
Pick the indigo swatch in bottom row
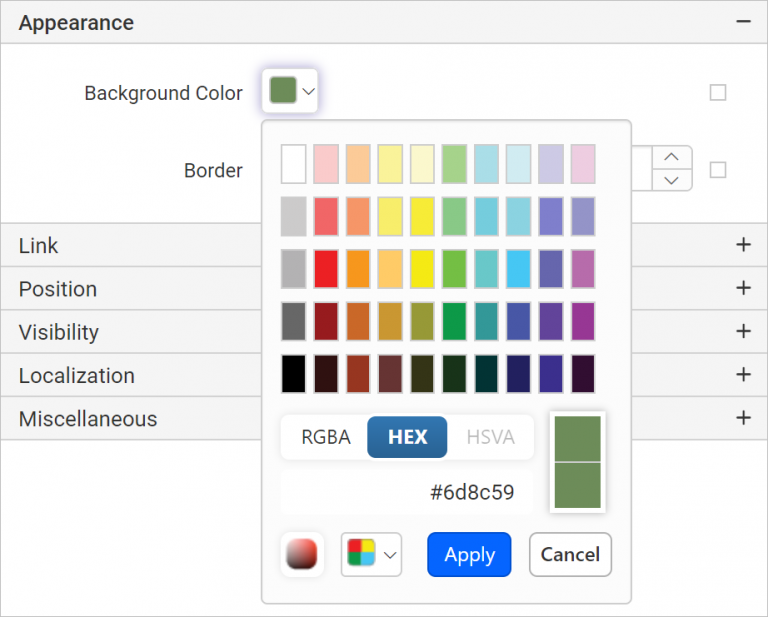point(551,374)
